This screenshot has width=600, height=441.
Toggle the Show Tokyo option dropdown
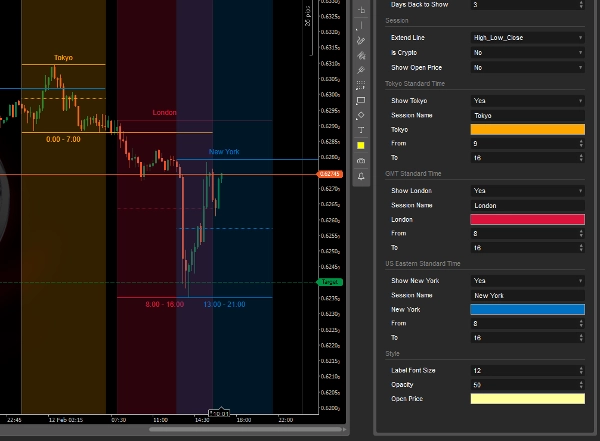(x=527, y=100)
